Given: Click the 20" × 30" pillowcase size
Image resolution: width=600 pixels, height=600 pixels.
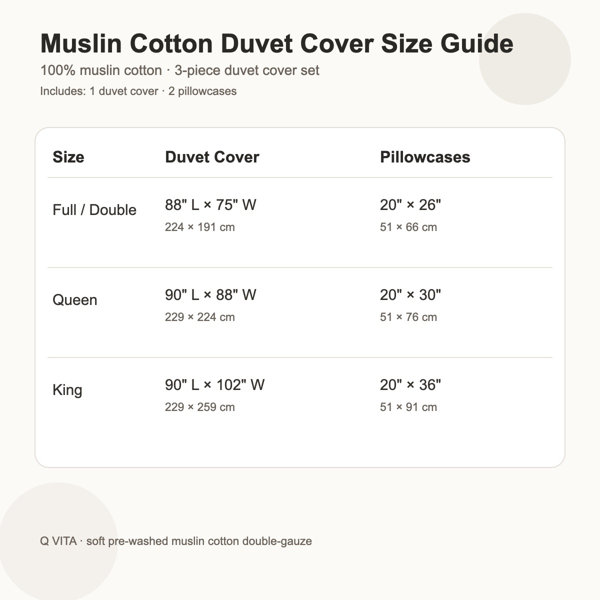Looking at the screenshot, I should click(410, 295).
